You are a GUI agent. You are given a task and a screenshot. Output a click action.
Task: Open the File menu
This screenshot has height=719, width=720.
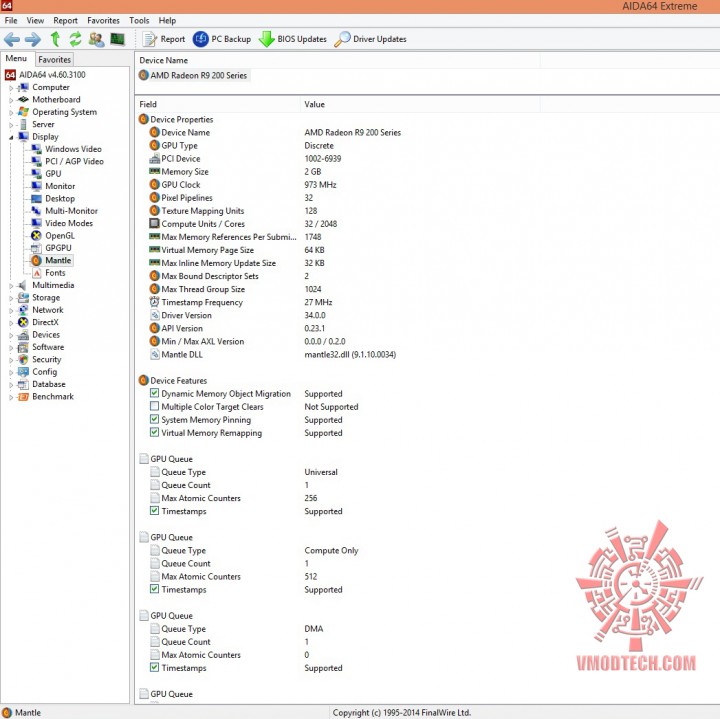[x=11, y=20]
